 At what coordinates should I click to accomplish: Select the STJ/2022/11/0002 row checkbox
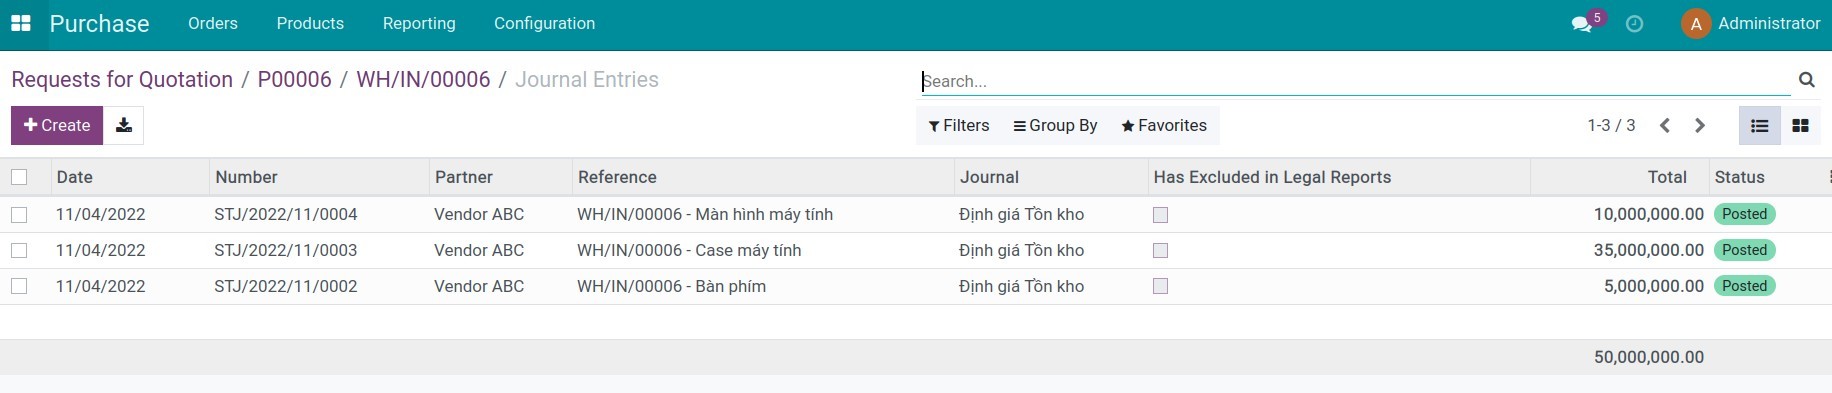pos(19,286)
